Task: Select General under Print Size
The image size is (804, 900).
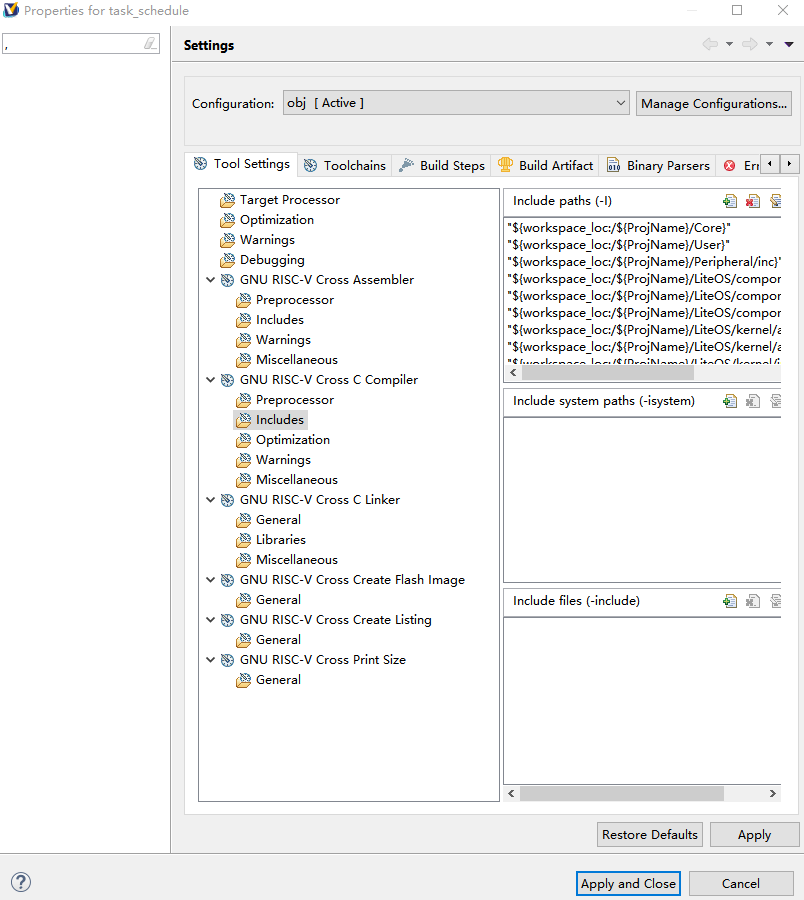Action: (x=268, y=680)
